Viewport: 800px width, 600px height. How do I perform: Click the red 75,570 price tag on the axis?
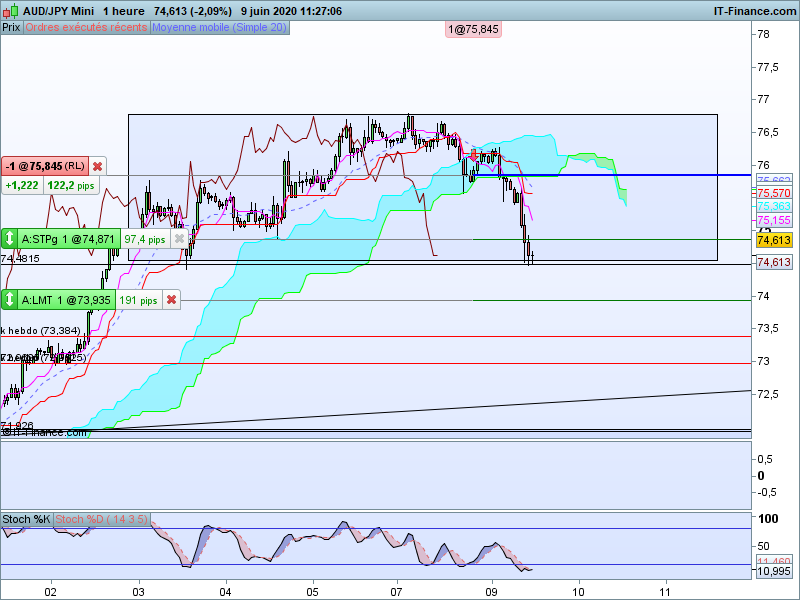774,193
